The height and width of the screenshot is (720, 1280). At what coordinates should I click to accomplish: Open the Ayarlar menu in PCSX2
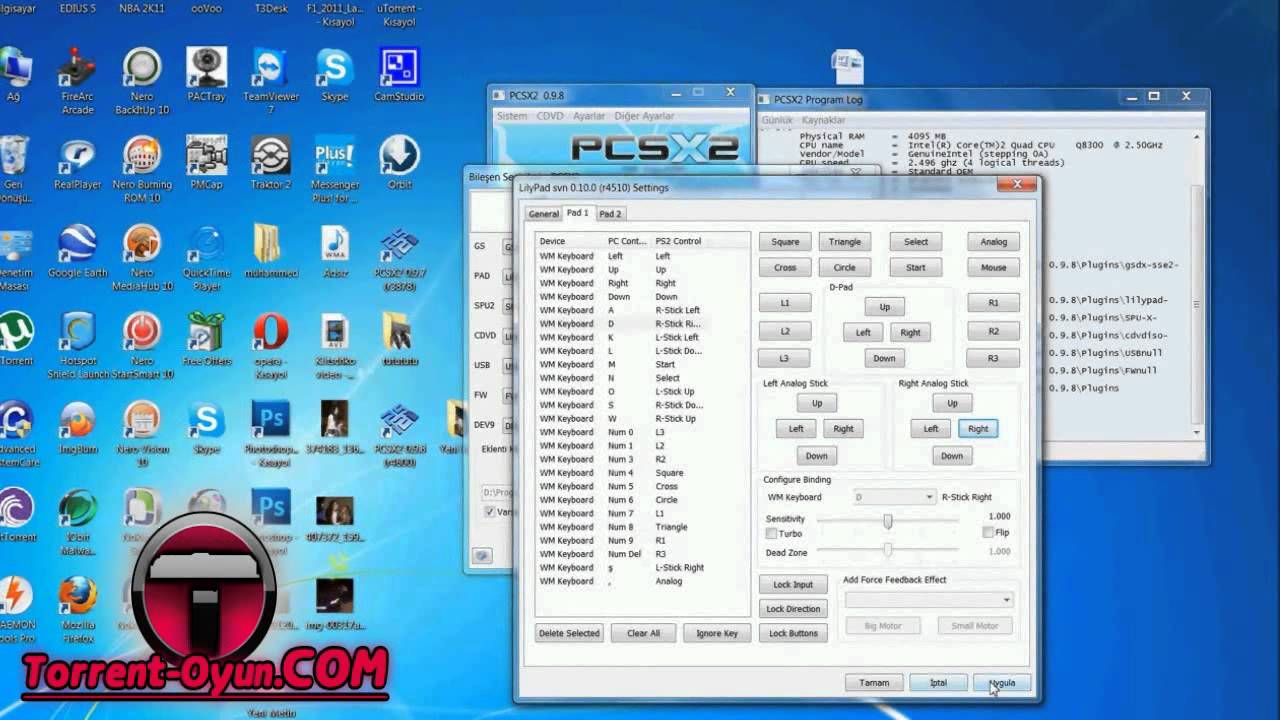click(x=588, y=116)
